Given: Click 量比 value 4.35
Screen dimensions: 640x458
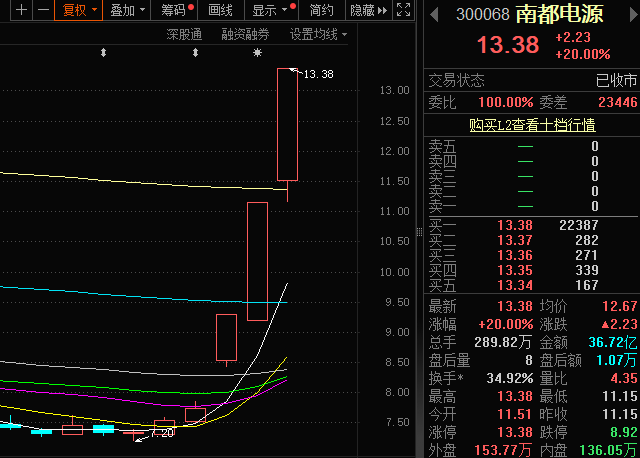Looking at the screenshot, I should pyautogui.click(x=624, y=378).
